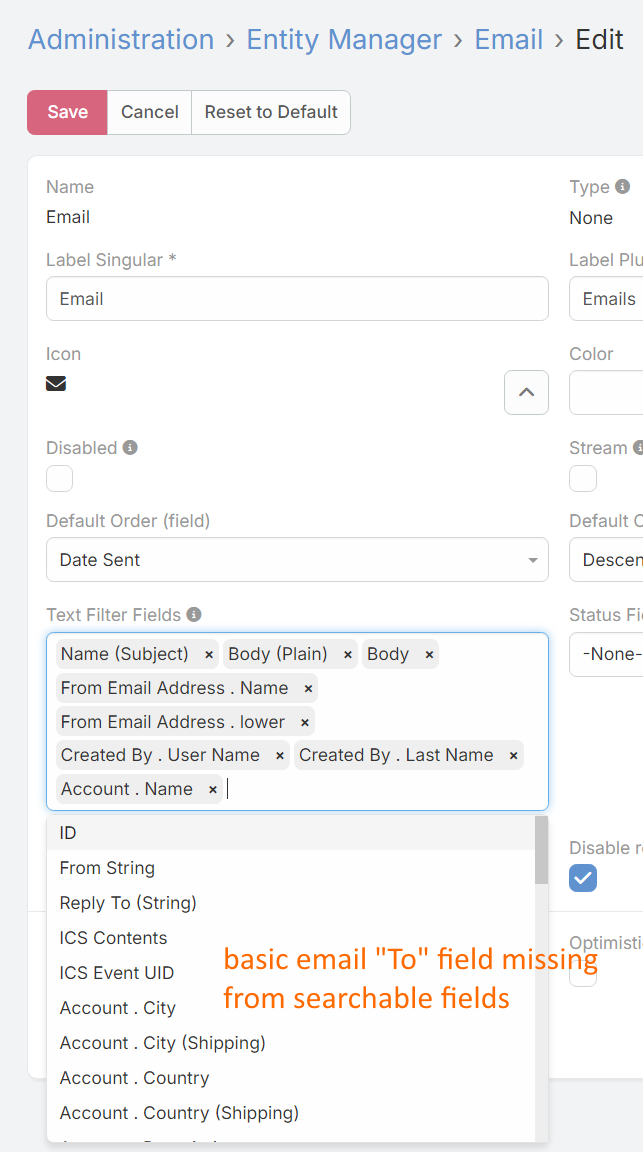Click the info icon next to Disabled

[130, 448]
